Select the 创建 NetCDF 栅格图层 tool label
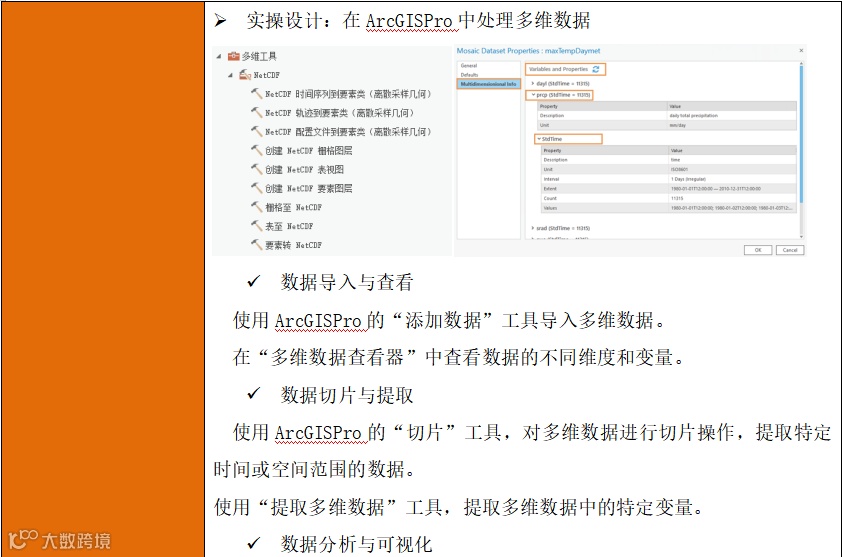 point(309,151)
